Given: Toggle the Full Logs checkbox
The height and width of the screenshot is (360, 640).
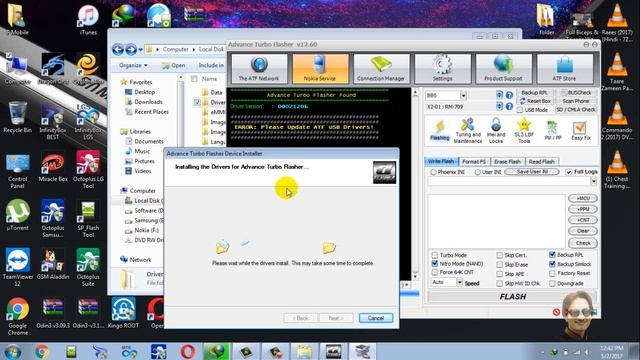Looking at the screenshot, I should [x=569, y=172].
